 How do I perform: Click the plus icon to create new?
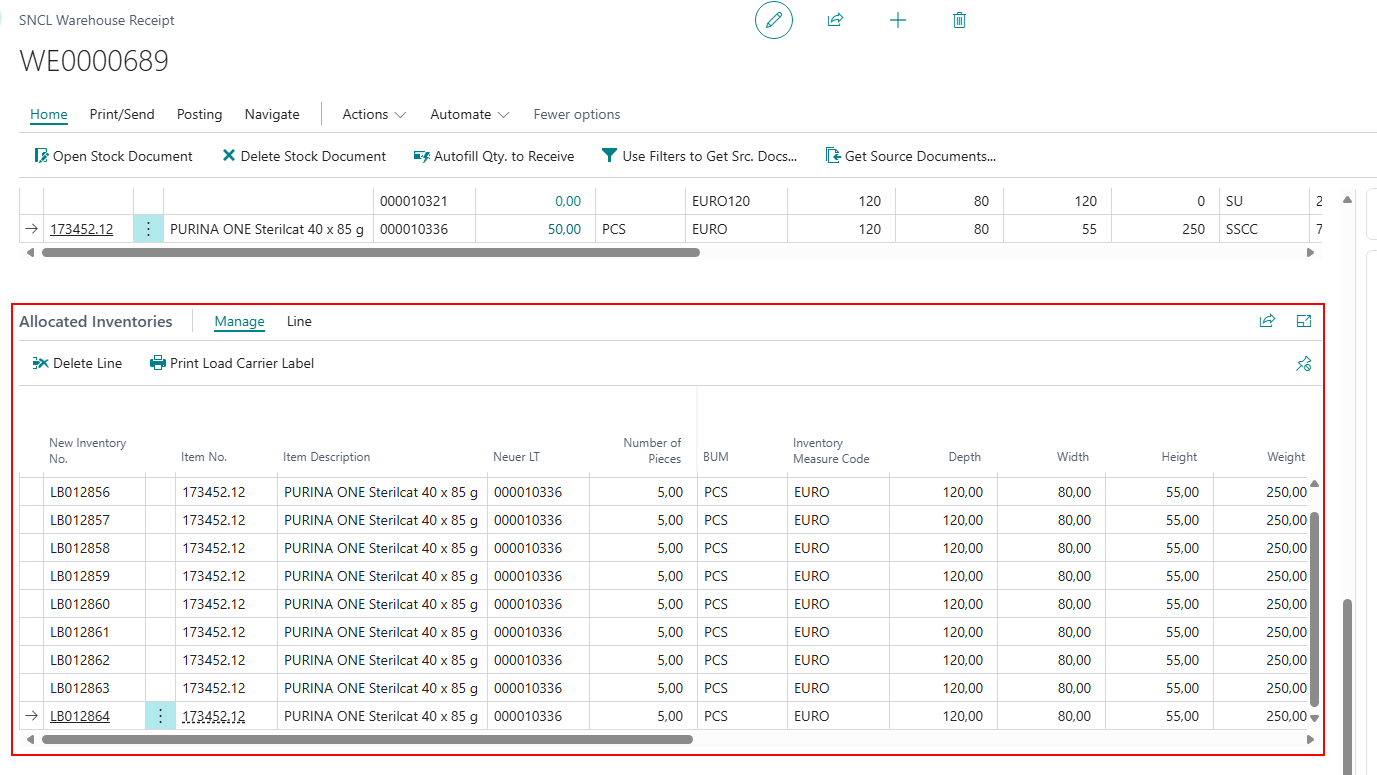click(x=898, y=20)
